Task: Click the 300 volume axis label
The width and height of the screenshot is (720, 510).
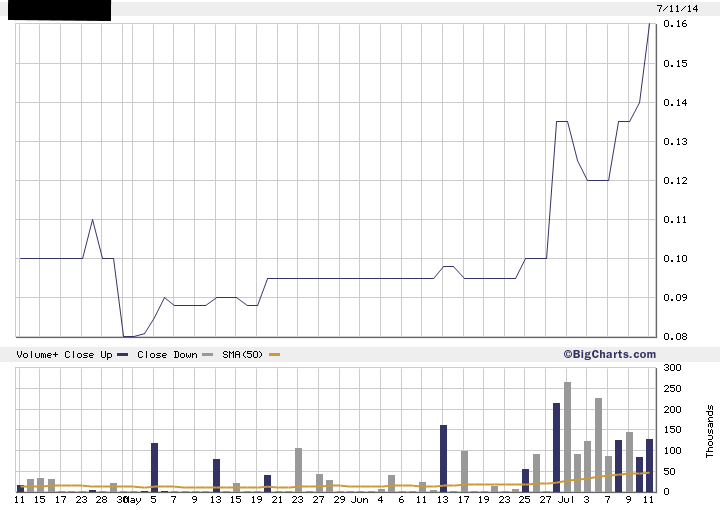Action: 671,368
